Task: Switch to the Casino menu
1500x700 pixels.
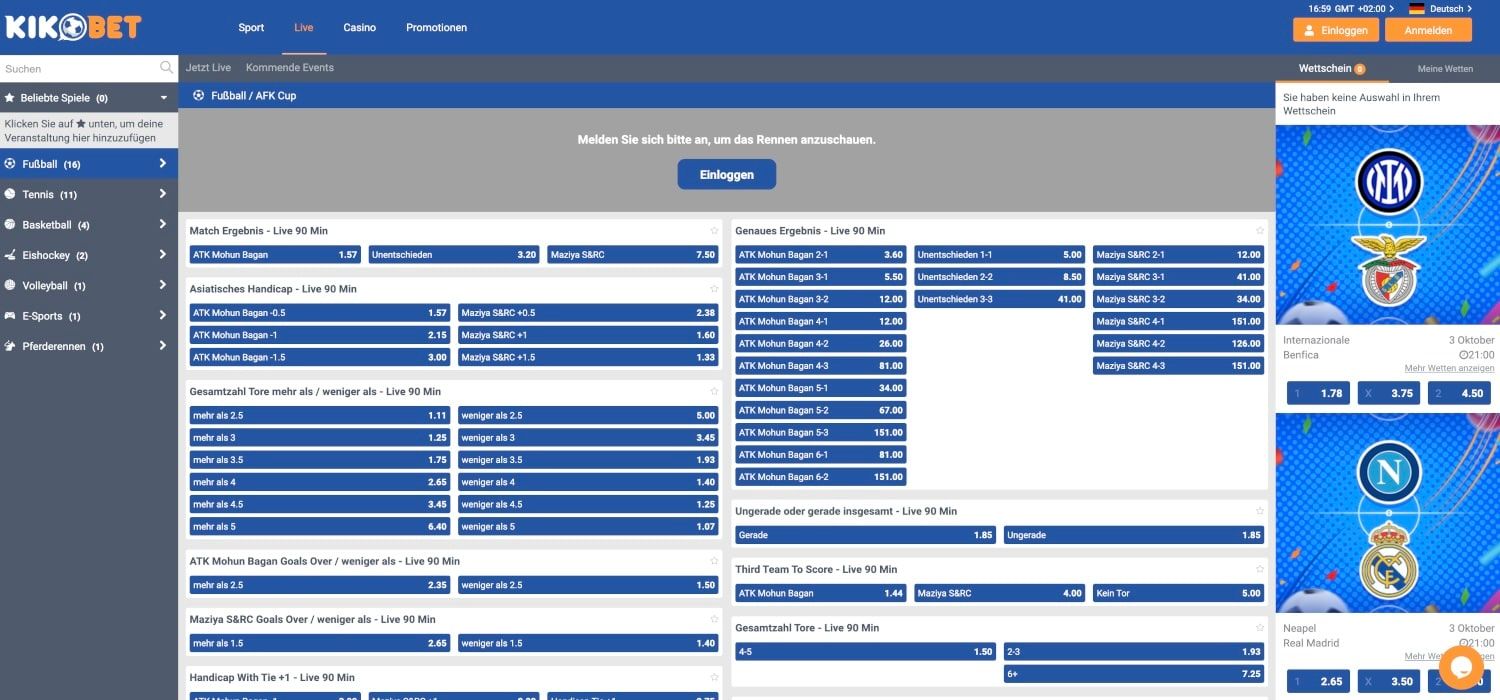Action: click(x=359, y=28)
